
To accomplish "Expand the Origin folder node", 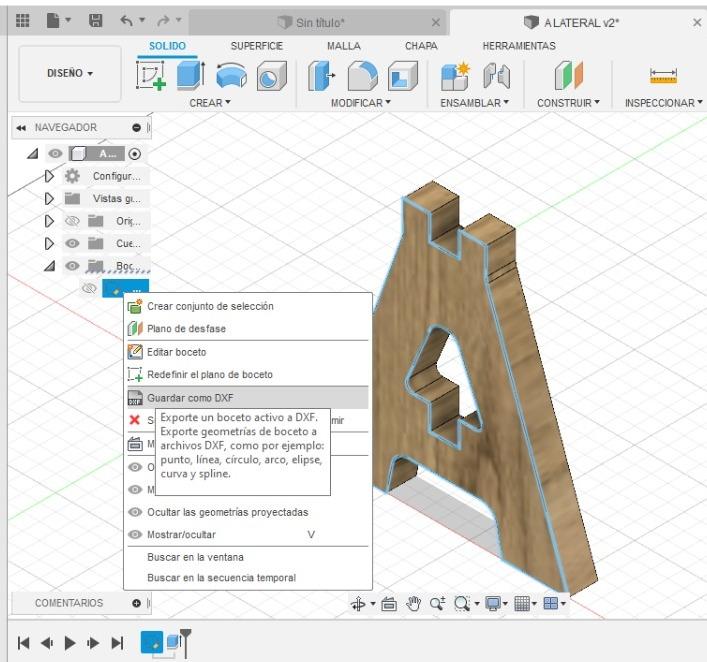I will (49, 221).
